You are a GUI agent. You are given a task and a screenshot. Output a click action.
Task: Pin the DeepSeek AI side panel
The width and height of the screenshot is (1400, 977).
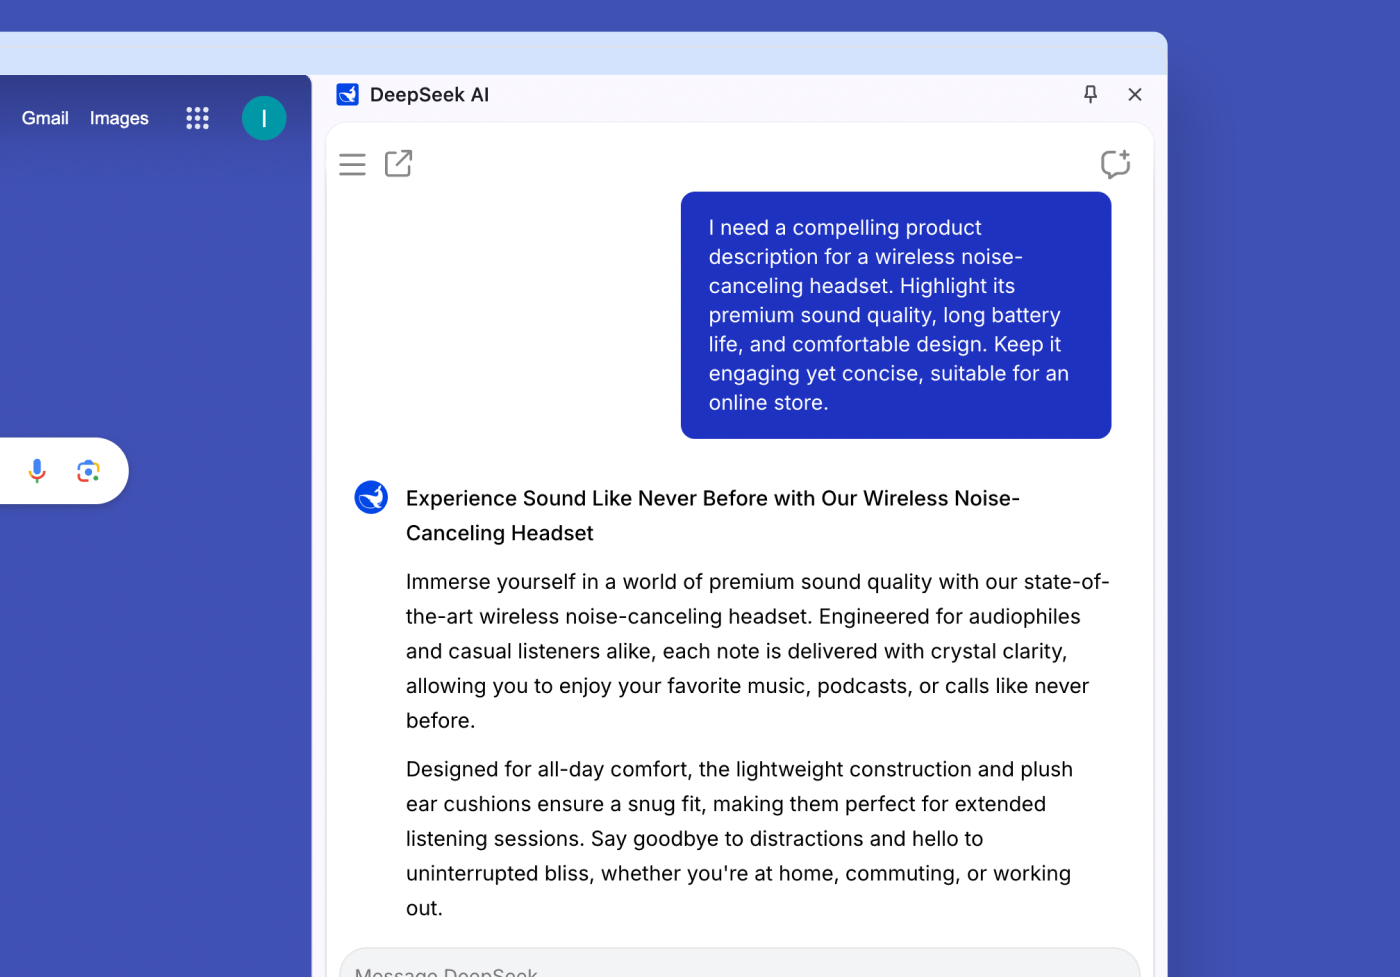[x=1090, y=94]
